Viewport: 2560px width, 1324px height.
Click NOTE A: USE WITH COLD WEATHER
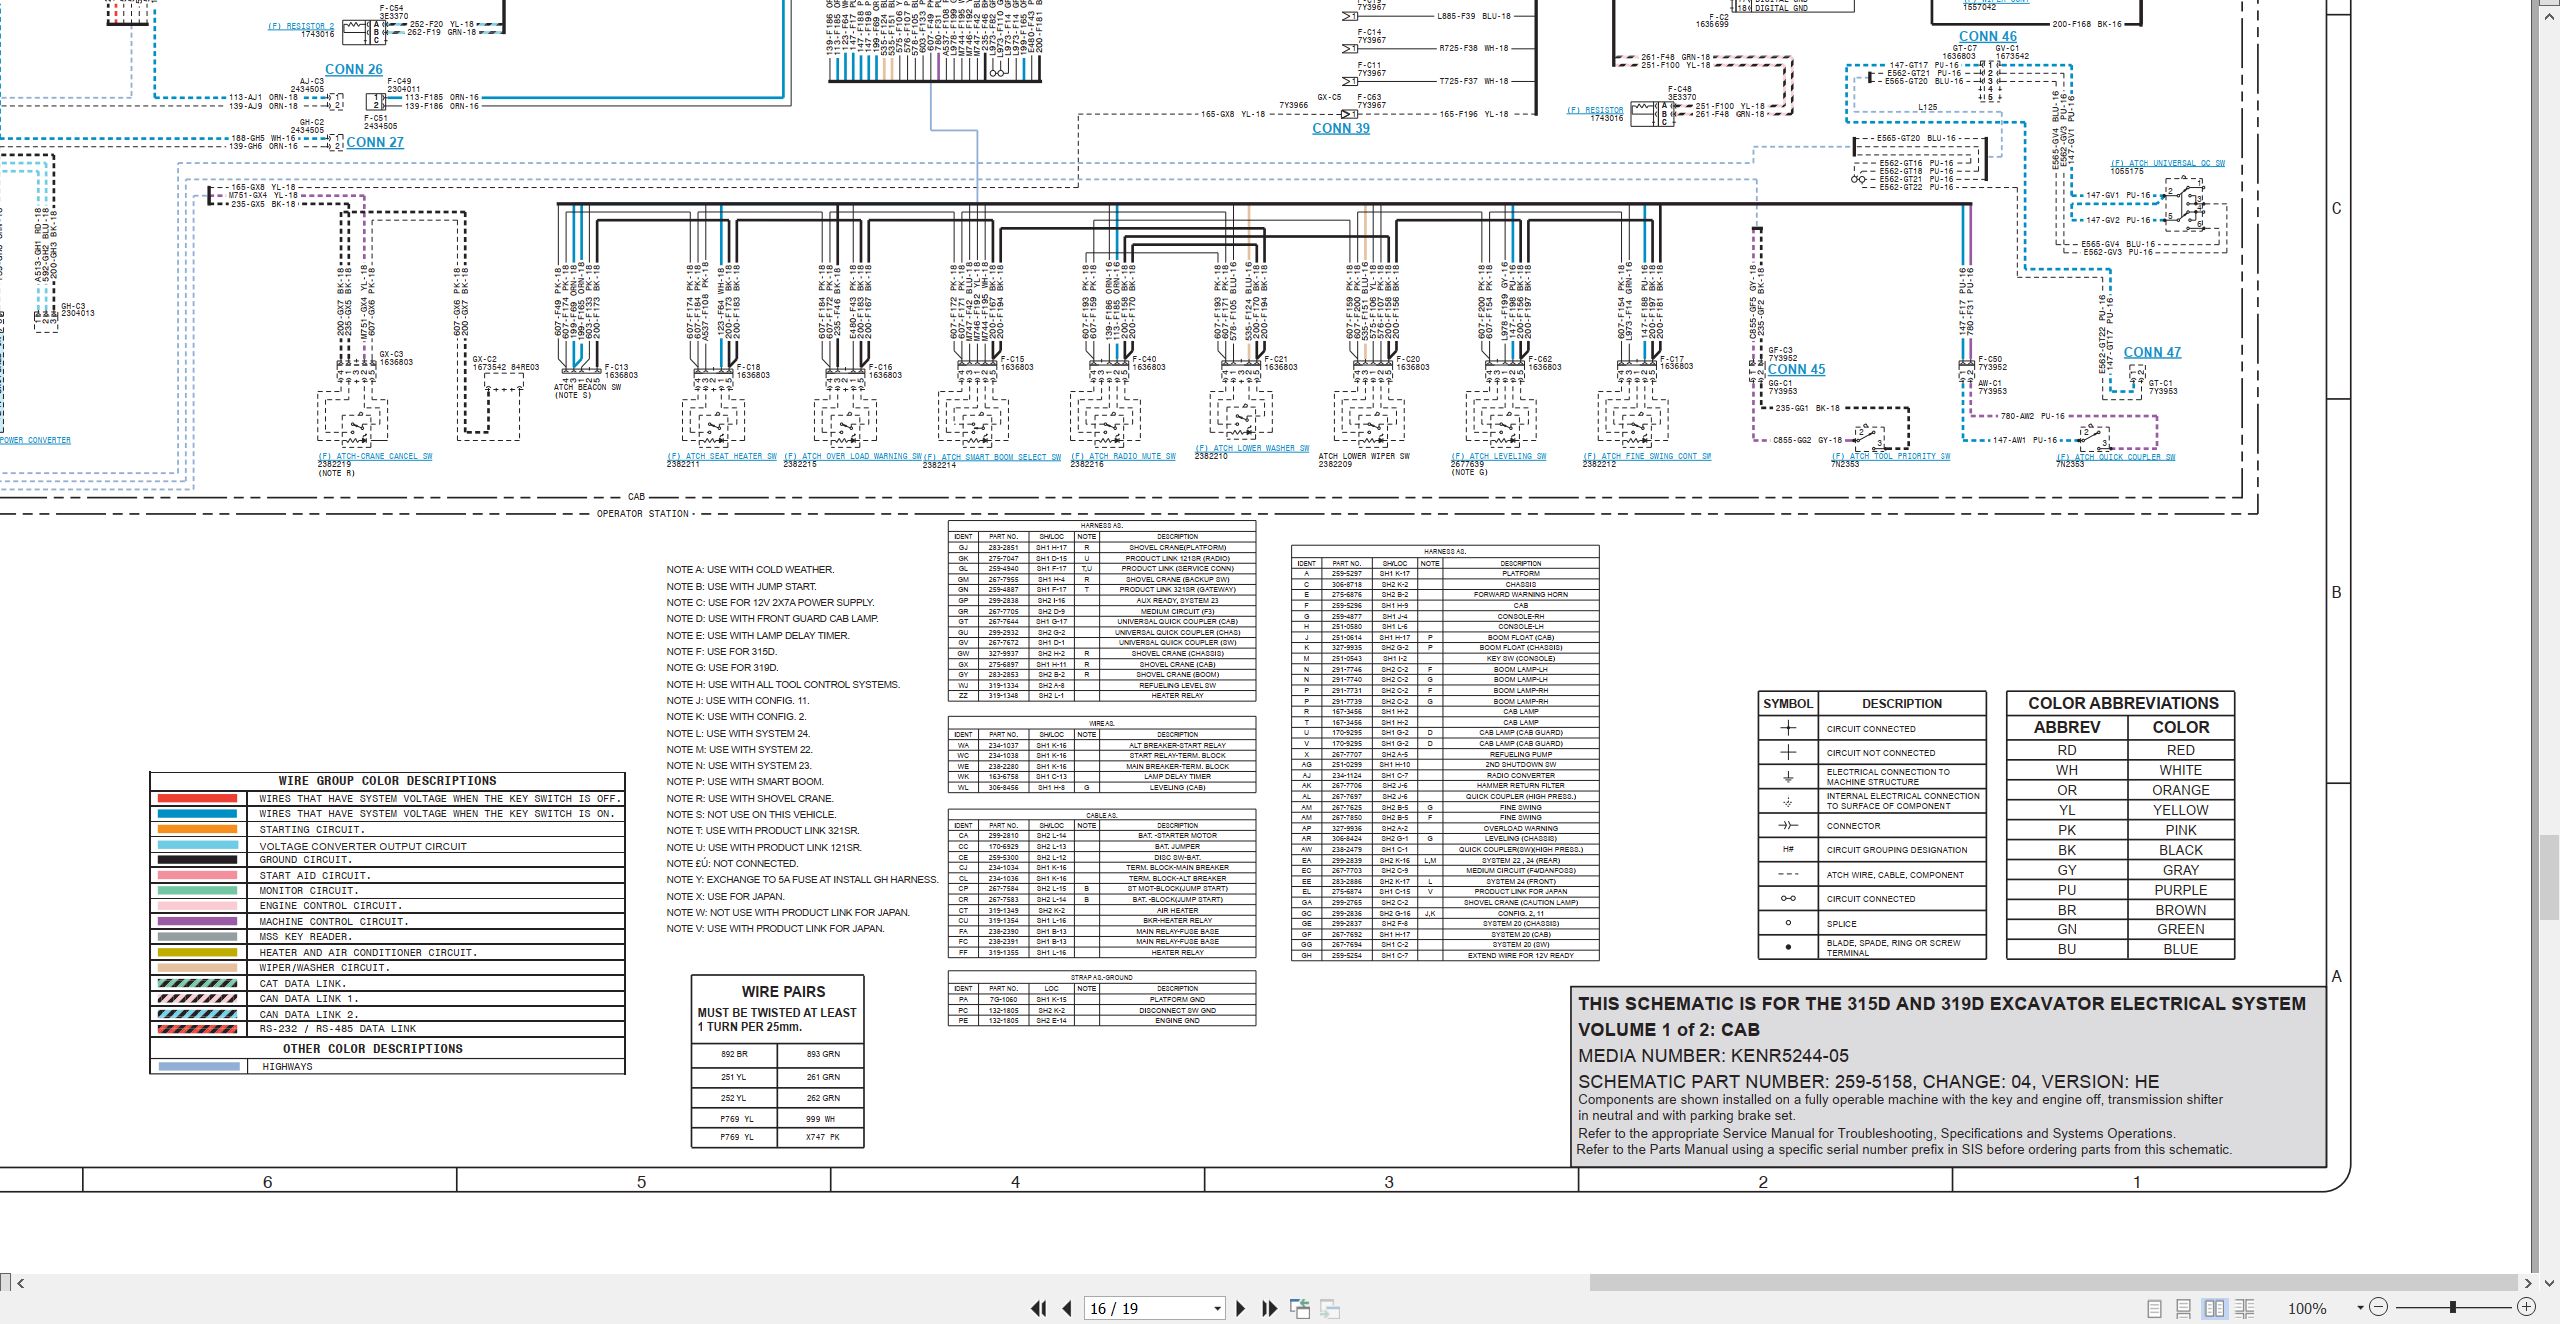[x=750, y=569]
